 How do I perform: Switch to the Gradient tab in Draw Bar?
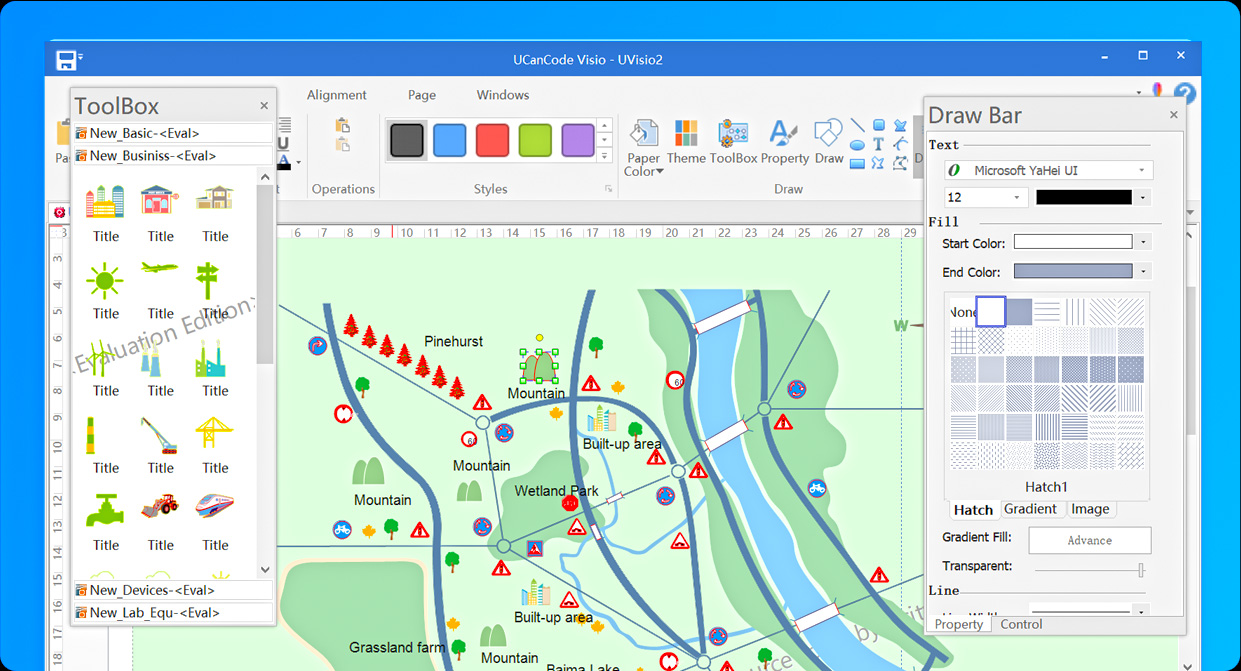click(x=1031, y=509)
